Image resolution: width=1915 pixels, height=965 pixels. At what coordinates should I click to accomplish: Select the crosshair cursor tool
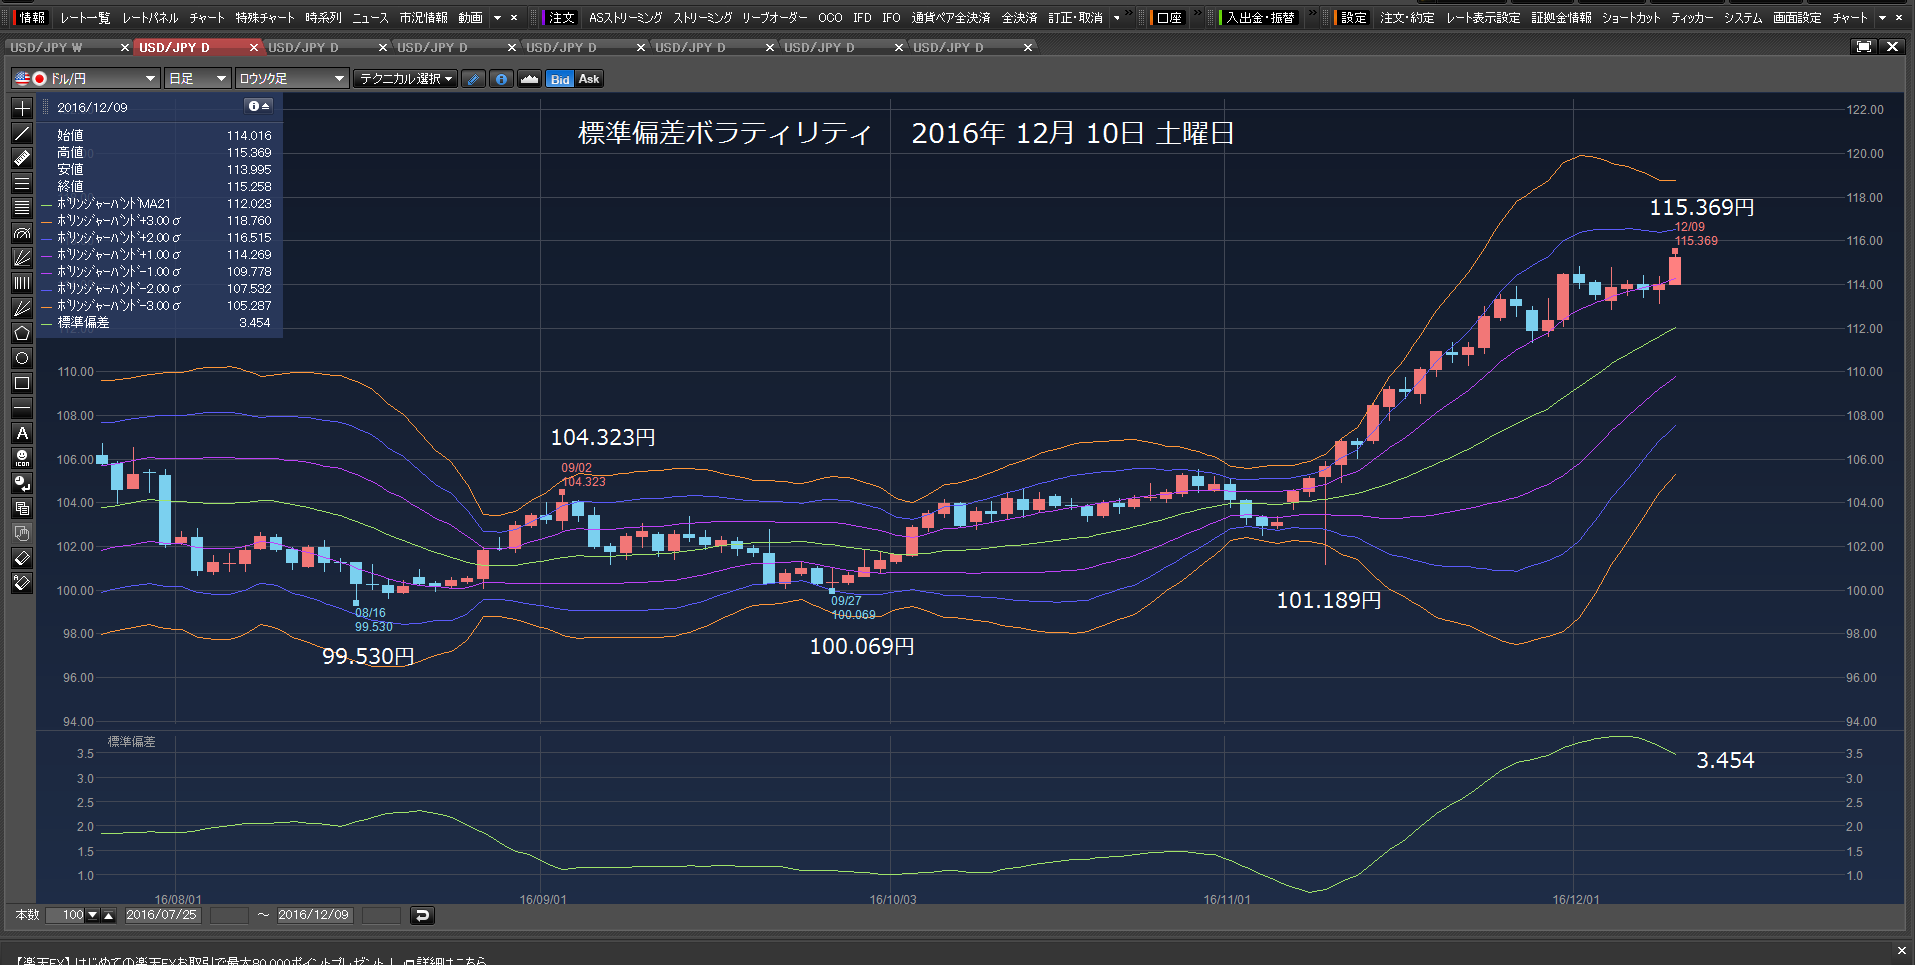22,108
